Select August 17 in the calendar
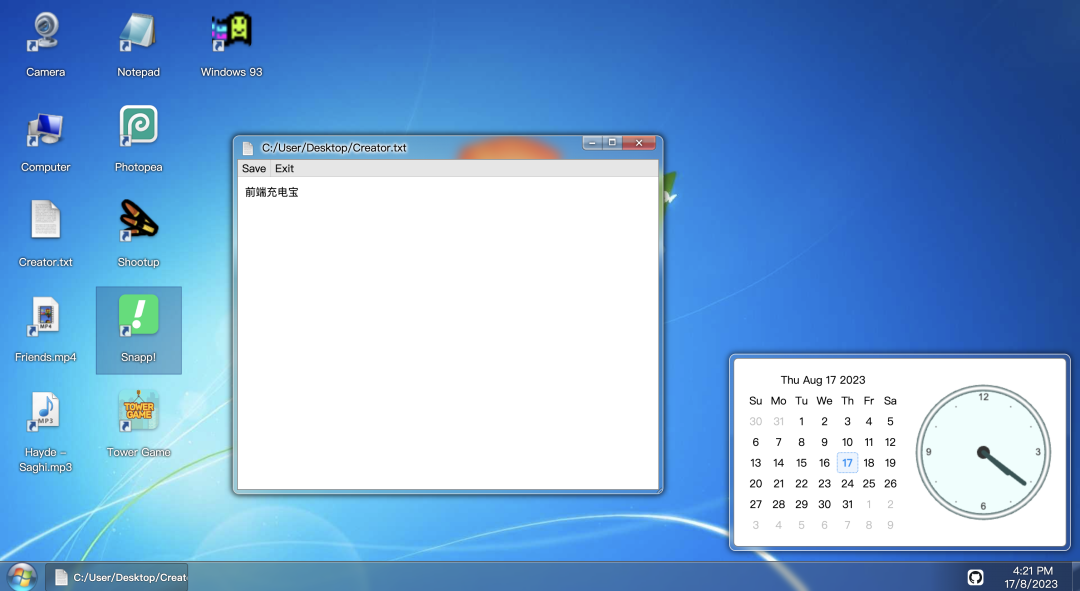 847,463
